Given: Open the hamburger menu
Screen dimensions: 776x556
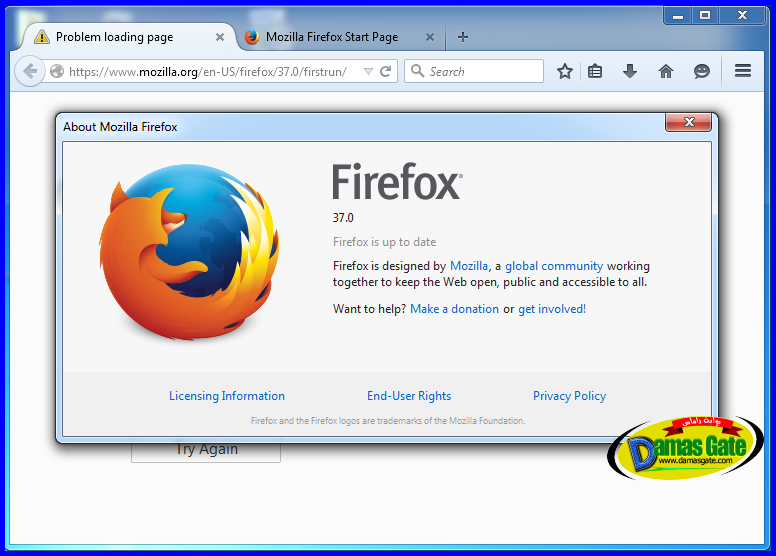Looking at the screenshot, I should (x=742, y=71).
